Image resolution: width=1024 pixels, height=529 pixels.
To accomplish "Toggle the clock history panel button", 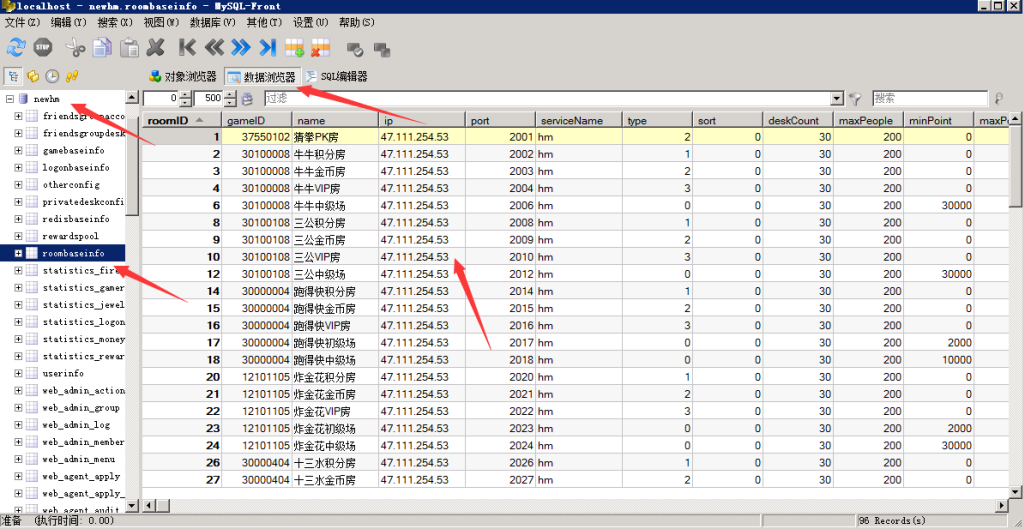I will (x=52, y=76).
